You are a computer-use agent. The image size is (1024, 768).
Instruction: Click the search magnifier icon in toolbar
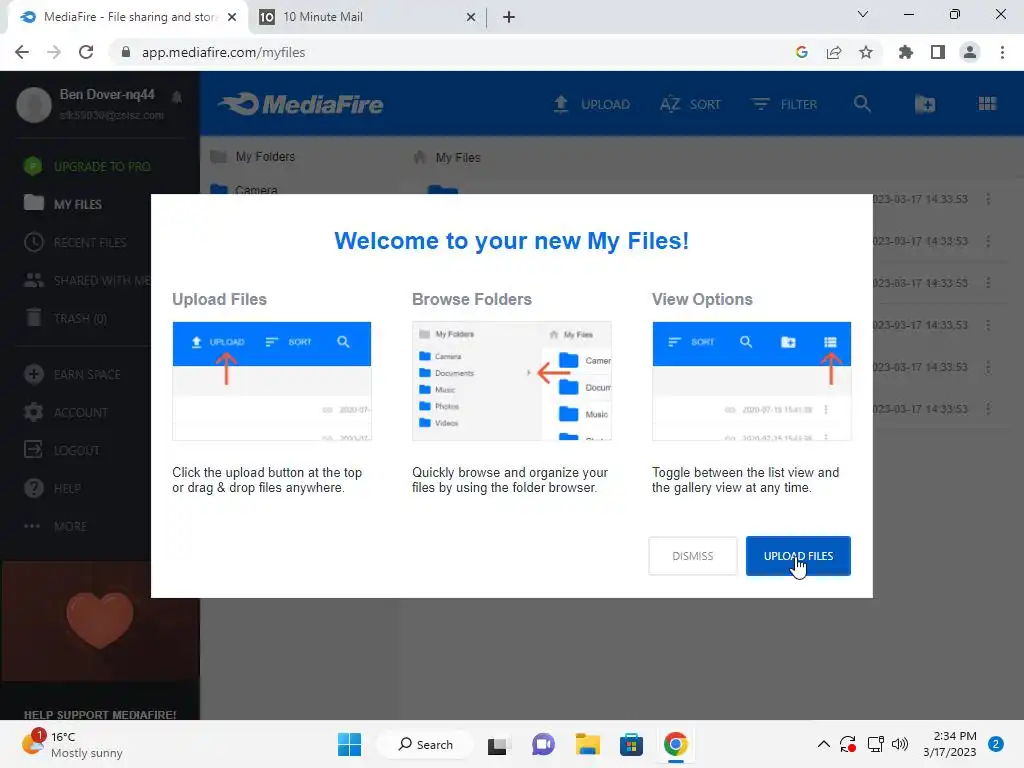862,103
